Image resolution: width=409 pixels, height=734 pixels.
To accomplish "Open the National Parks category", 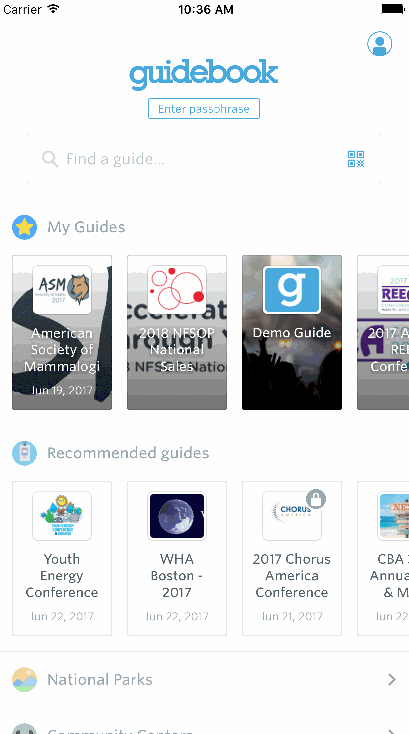I will tap(204, 680).
